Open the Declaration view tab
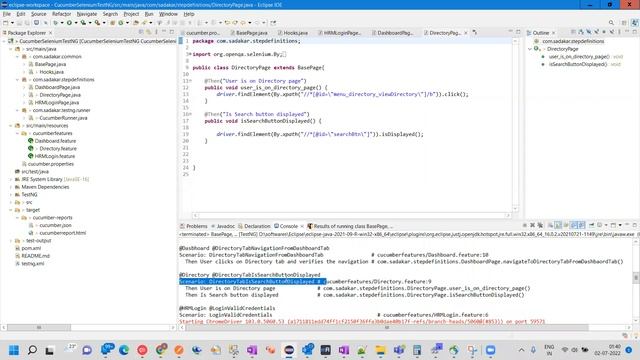The image size is (640, 360). [x=254, y=226]
